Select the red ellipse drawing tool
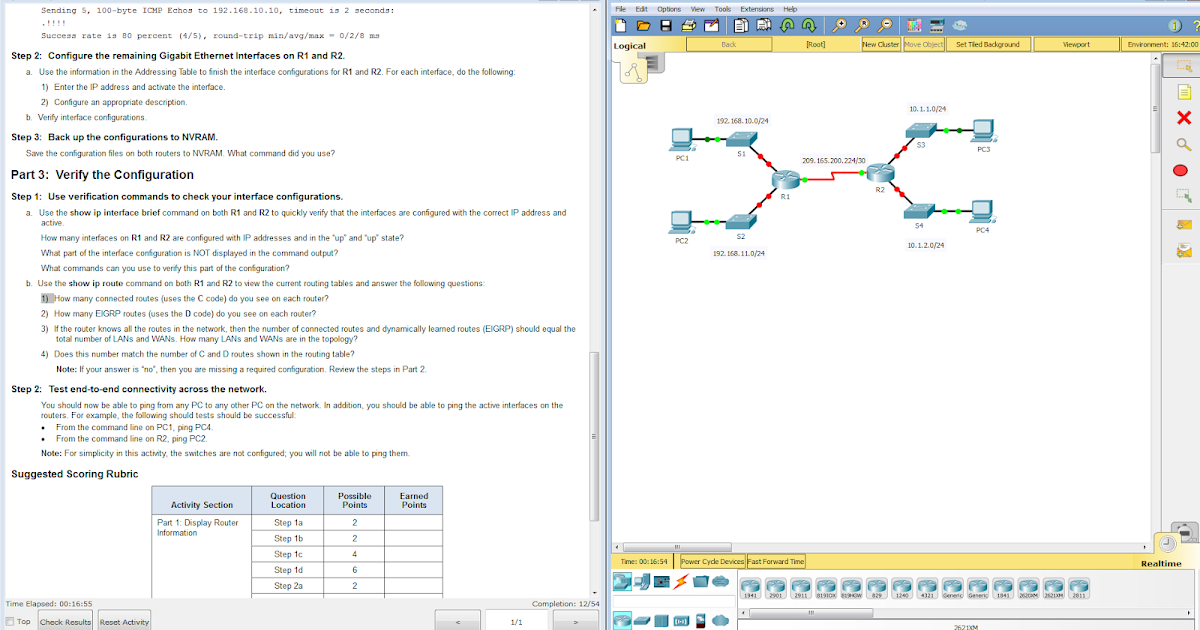Viewport: 1200px width, 630px height. click(x=1180, y=170)
